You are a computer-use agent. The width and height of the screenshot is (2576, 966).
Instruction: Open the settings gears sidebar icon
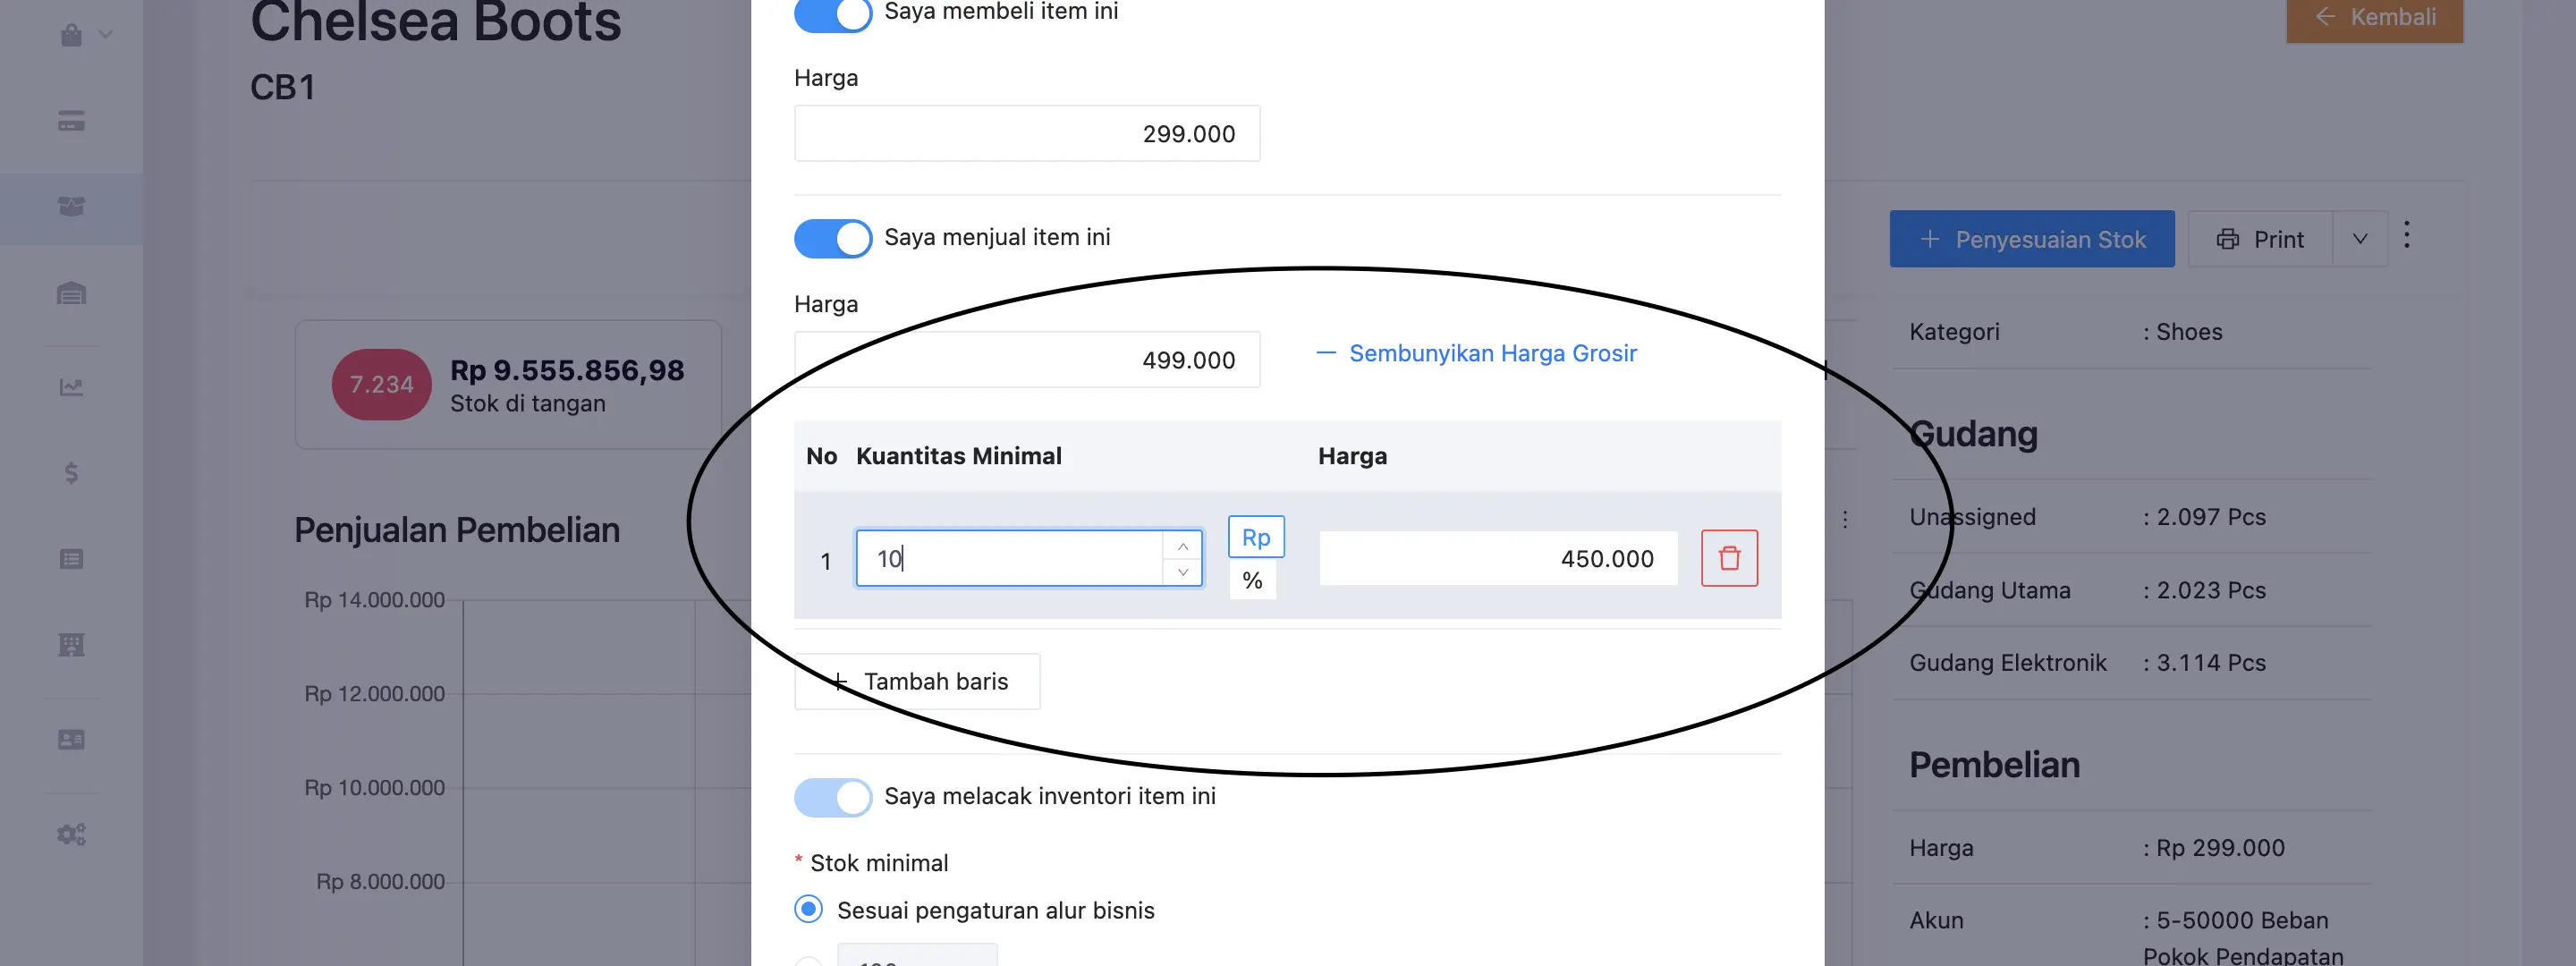click(71, 833)
